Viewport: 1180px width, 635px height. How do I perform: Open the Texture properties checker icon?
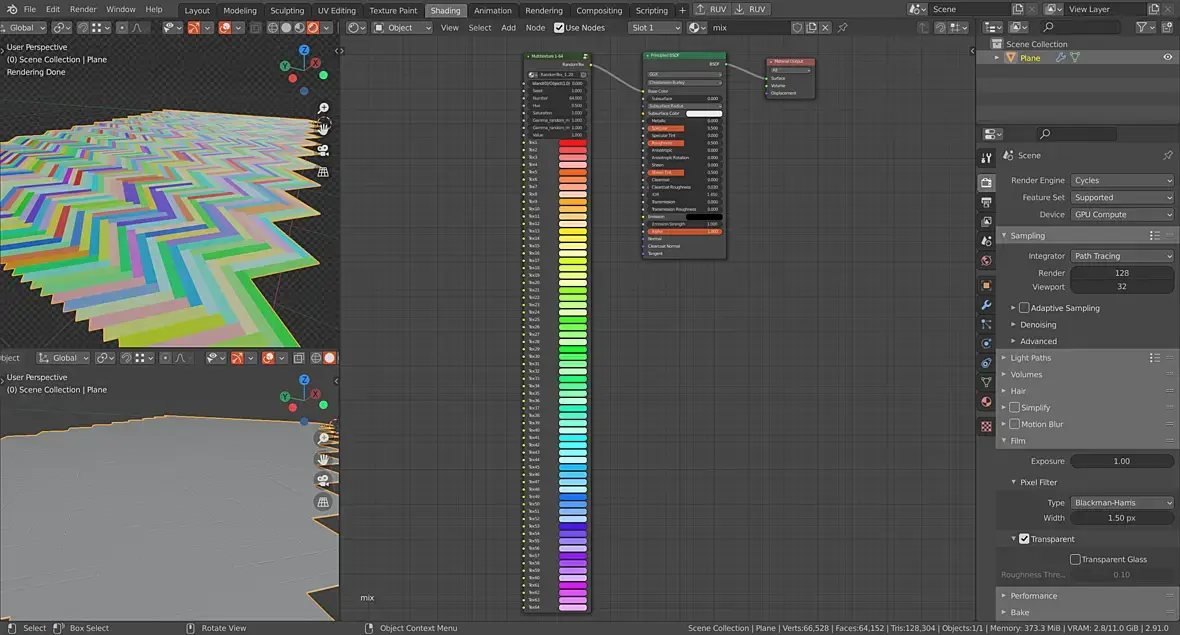[986, 426]
